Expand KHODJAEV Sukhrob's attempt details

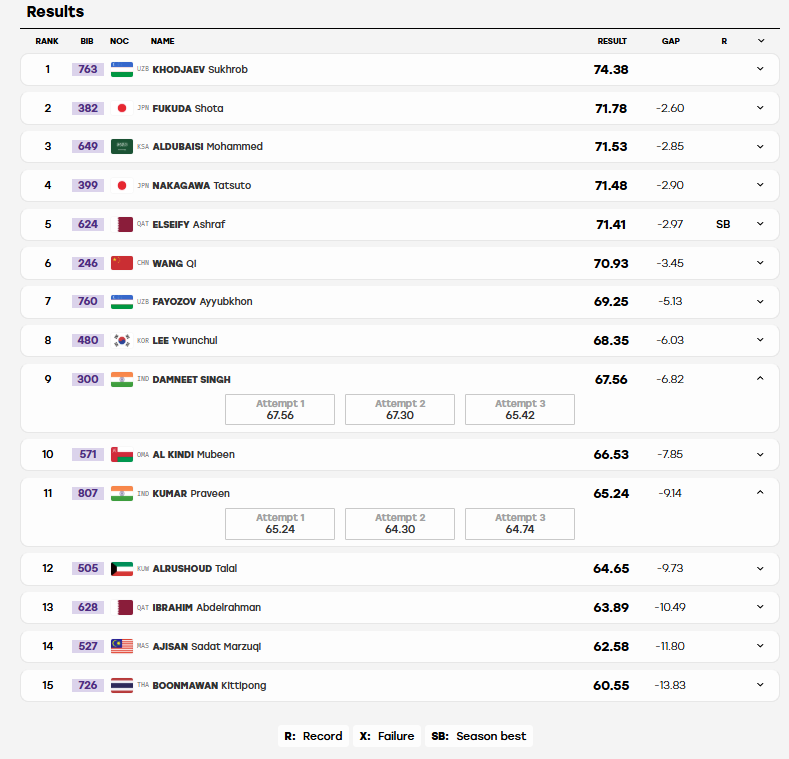point(760,69)
